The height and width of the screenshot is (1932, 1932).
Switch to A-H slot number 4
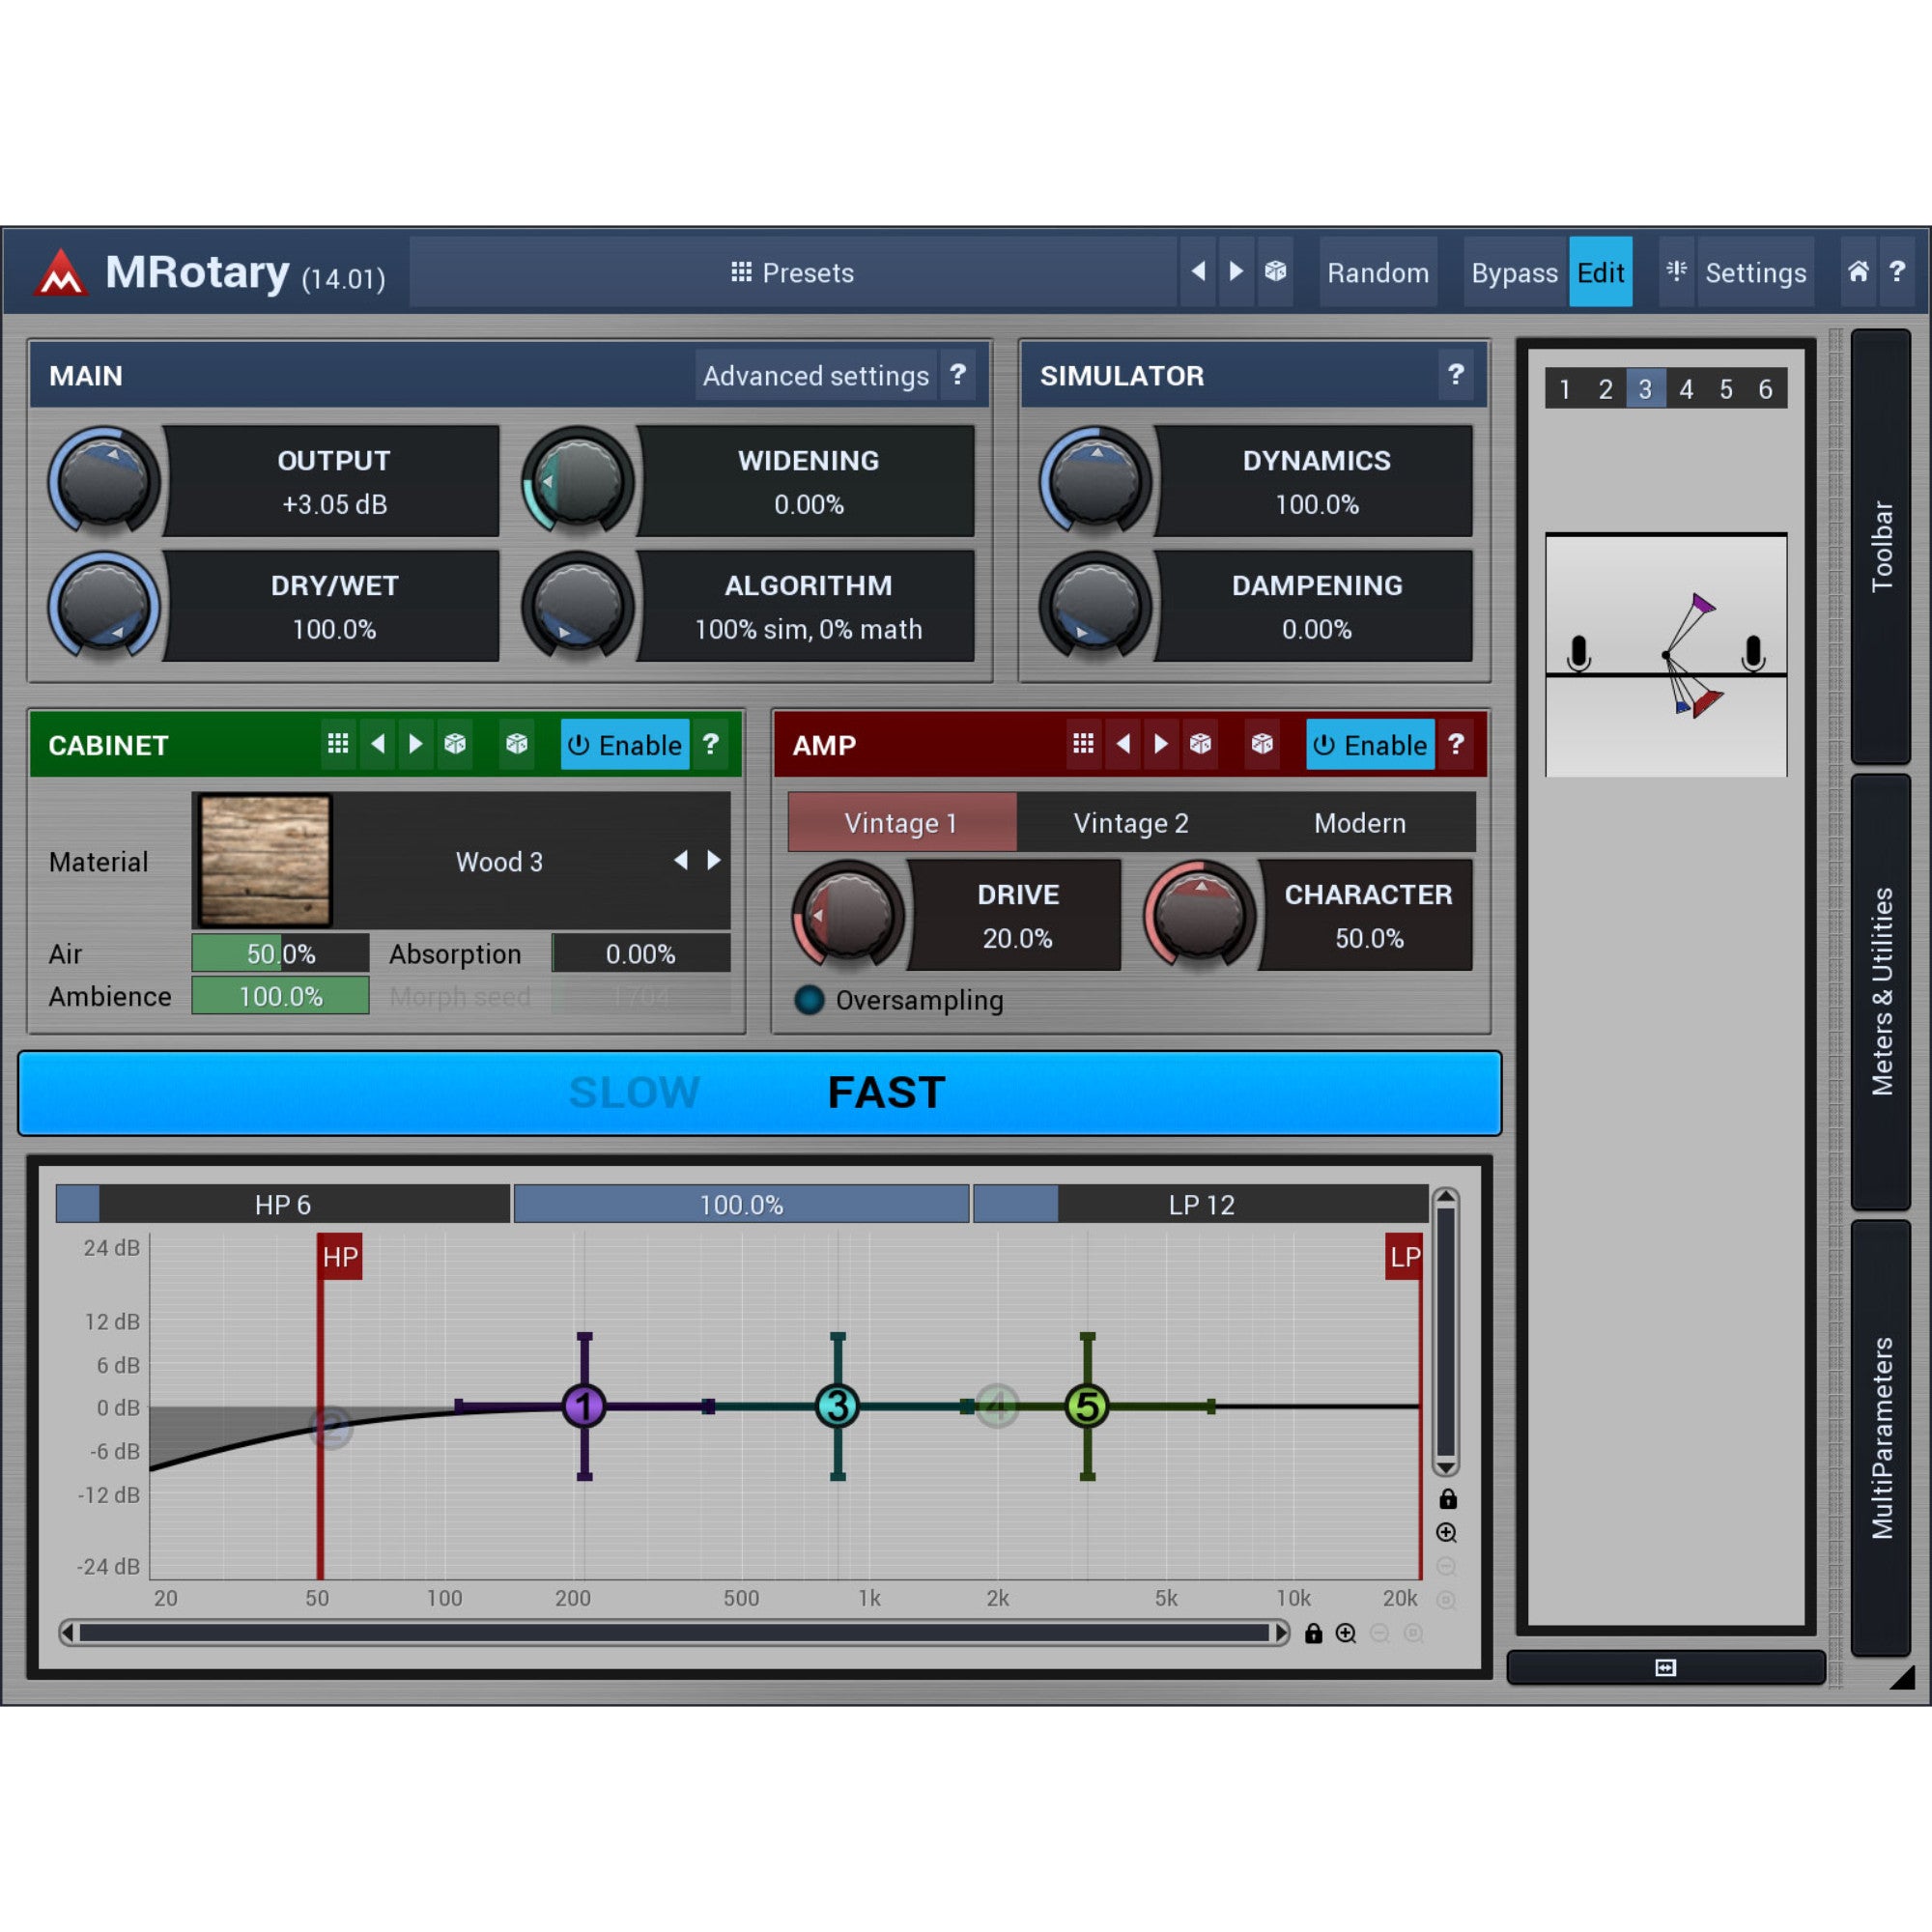[1686, 388]
